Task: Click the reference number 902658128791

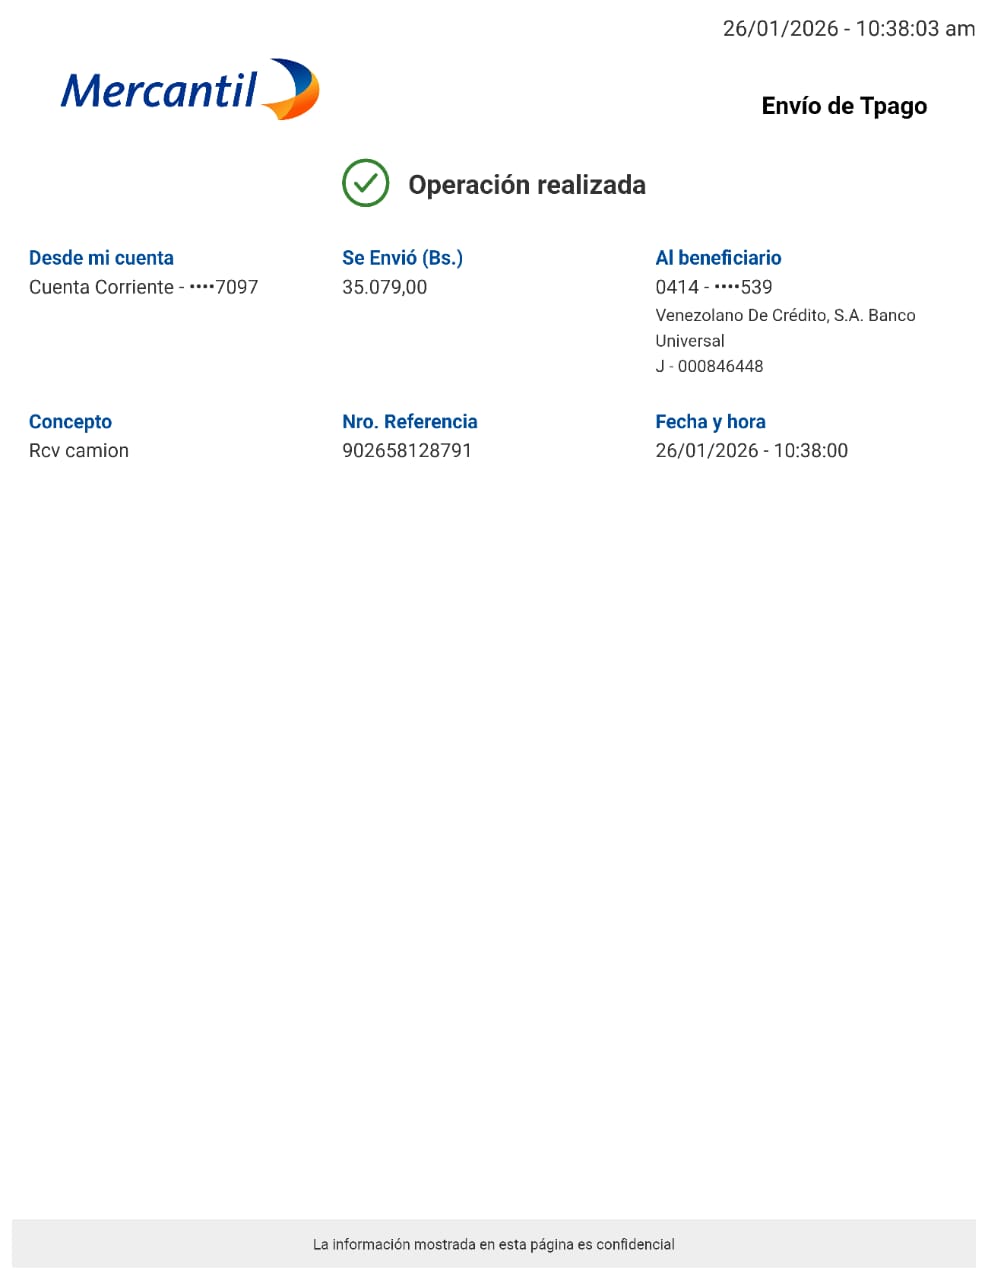Action: point(406,451)
